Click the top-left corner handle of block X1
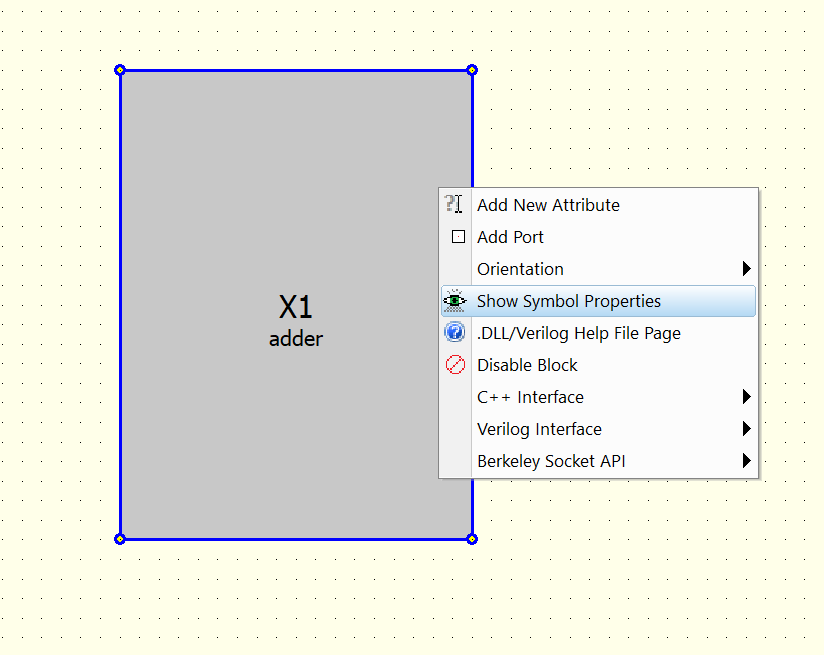Screen dimensions: 824x655 (120, 70)
